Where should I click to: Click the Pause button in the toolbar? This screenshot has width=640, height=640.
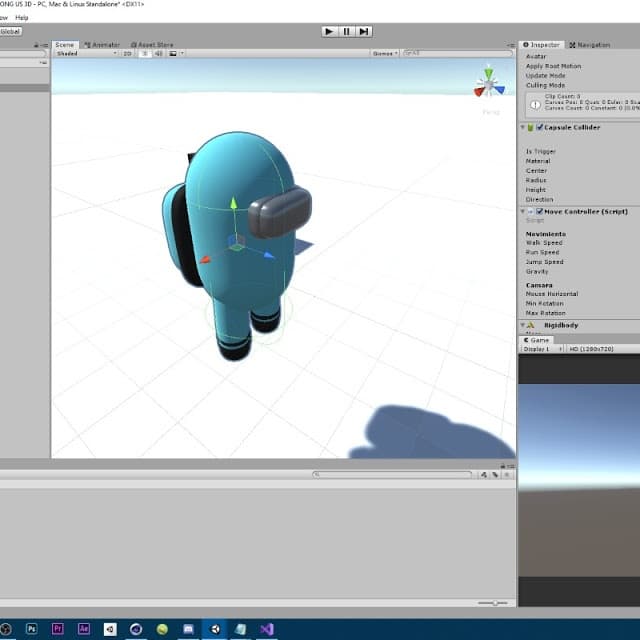point(347,31)
